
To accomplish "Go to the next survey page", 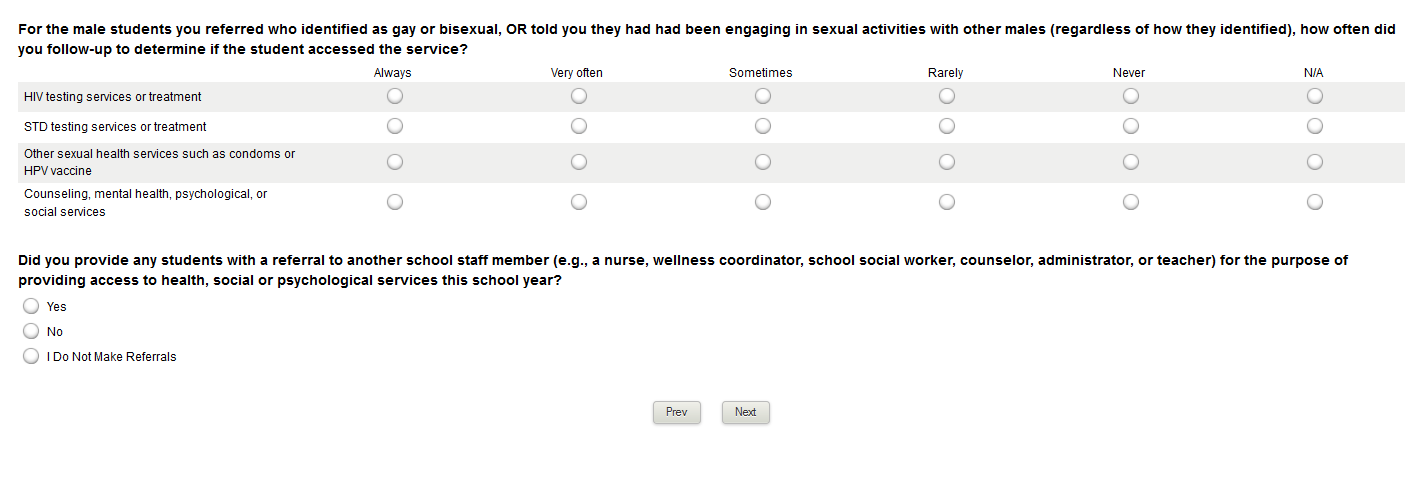I will (x=746, y=412).
